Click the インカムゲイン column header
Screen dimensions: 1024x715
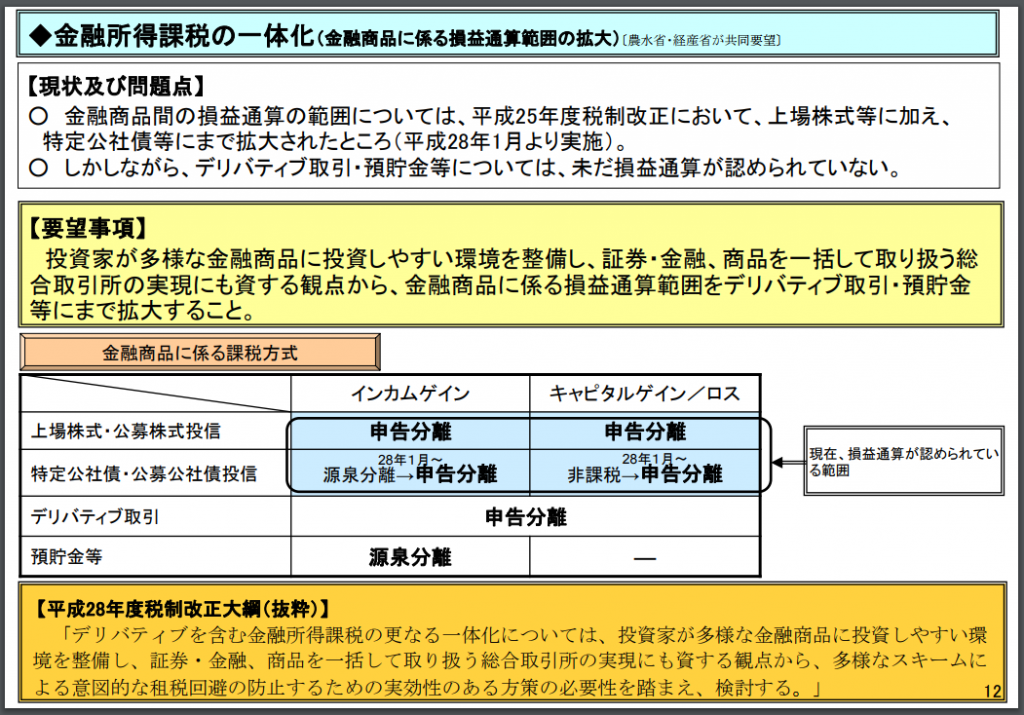[x=410, y=394]
